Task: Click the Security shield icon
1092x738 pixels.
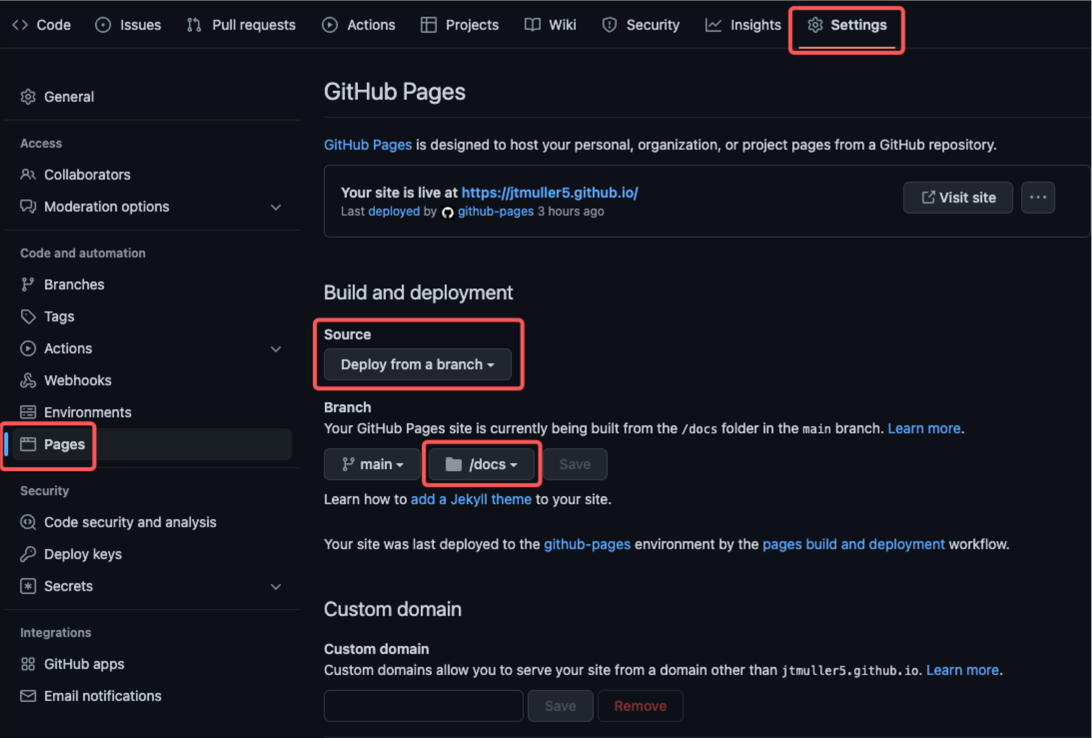Action: pos(609,25)
